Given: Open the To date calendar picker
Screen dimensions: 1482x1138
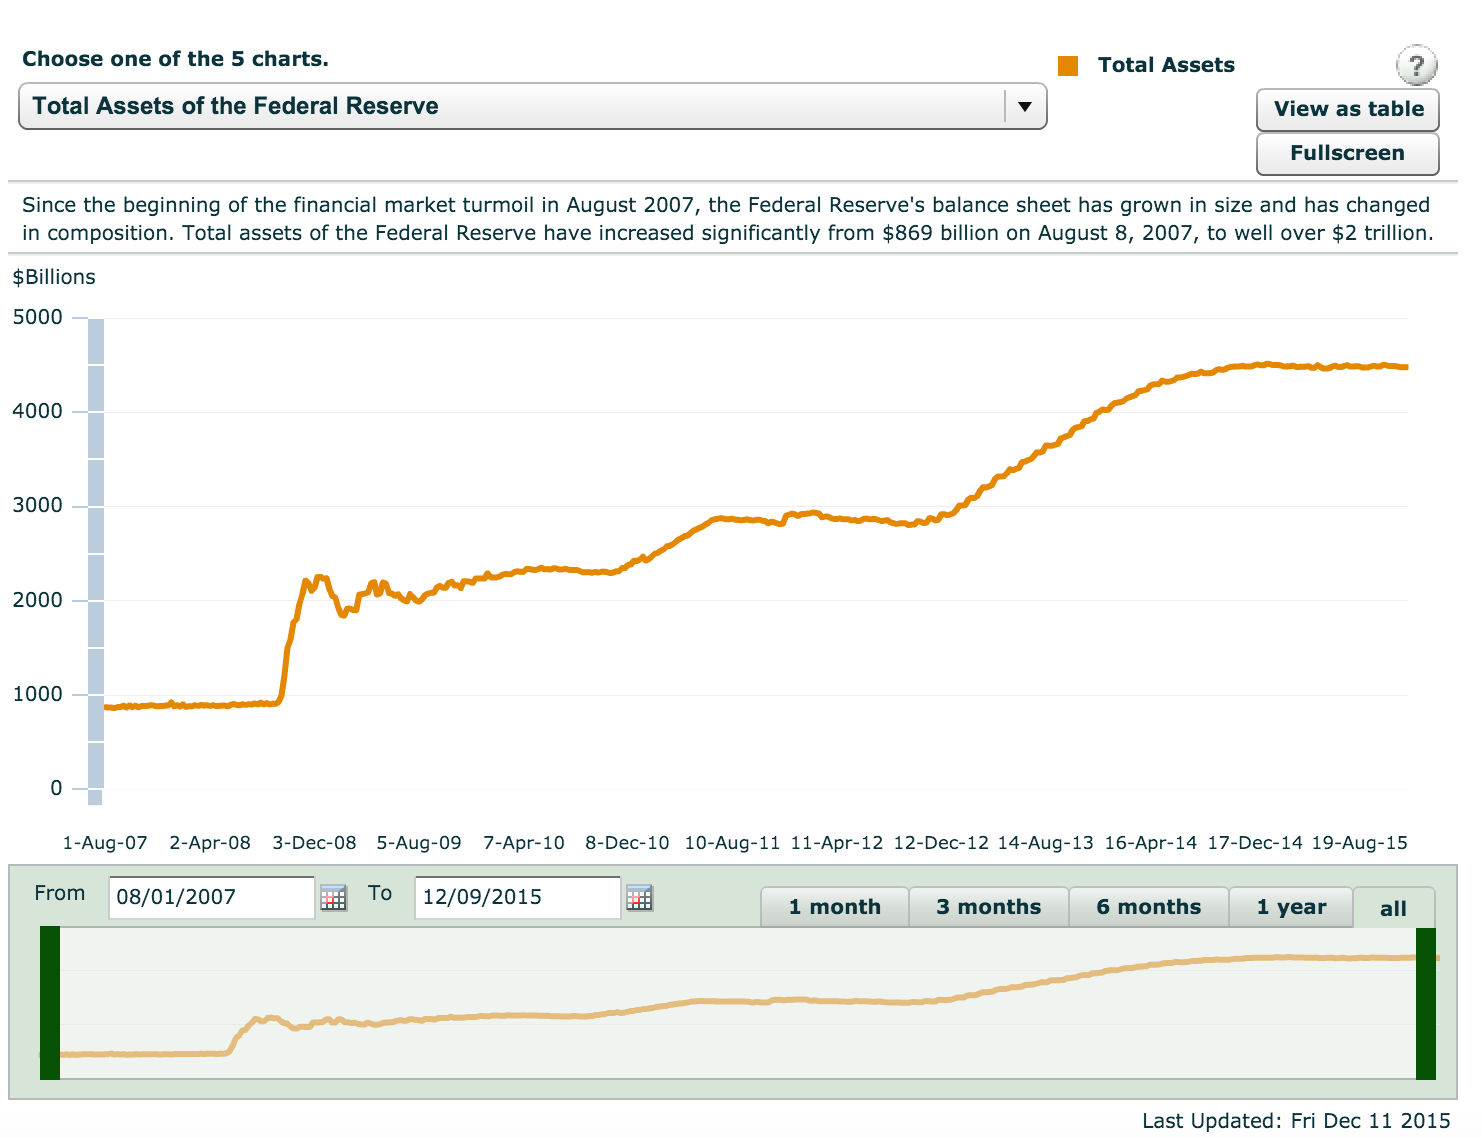Looking at the screenshot, I should point(639,897).
